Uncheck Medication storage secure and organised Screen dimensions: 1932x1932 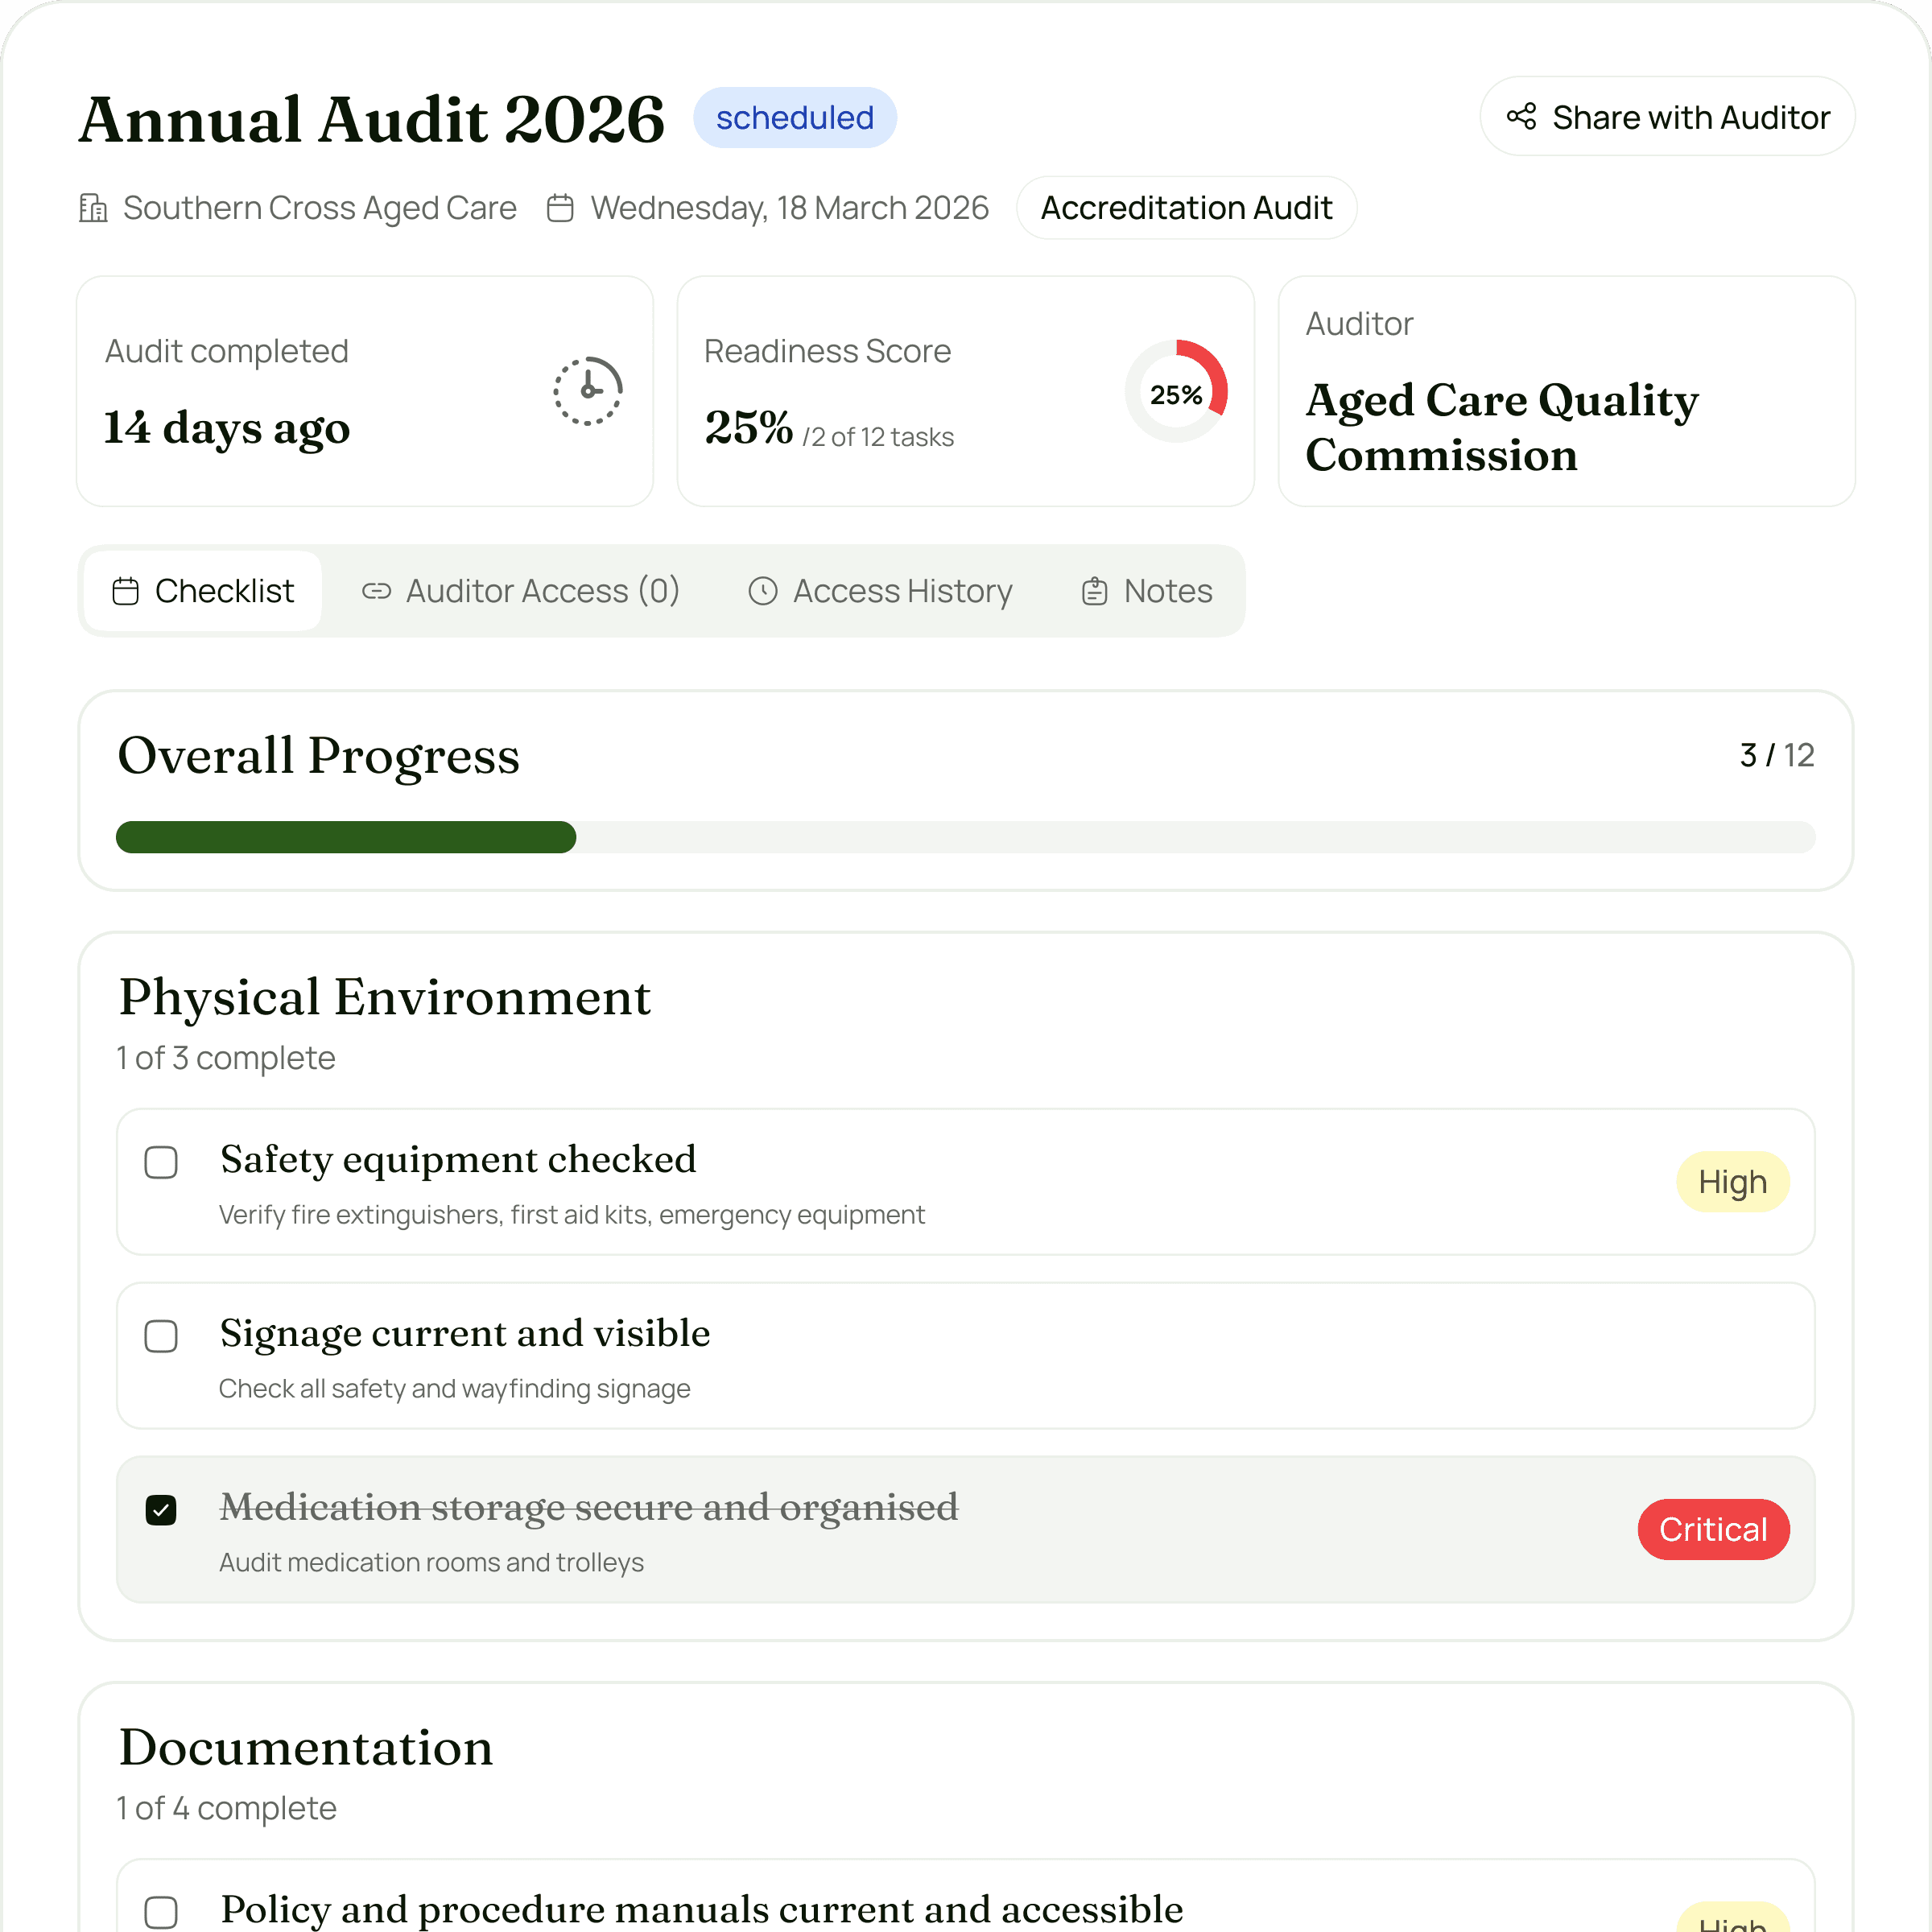pos(161,1510)
